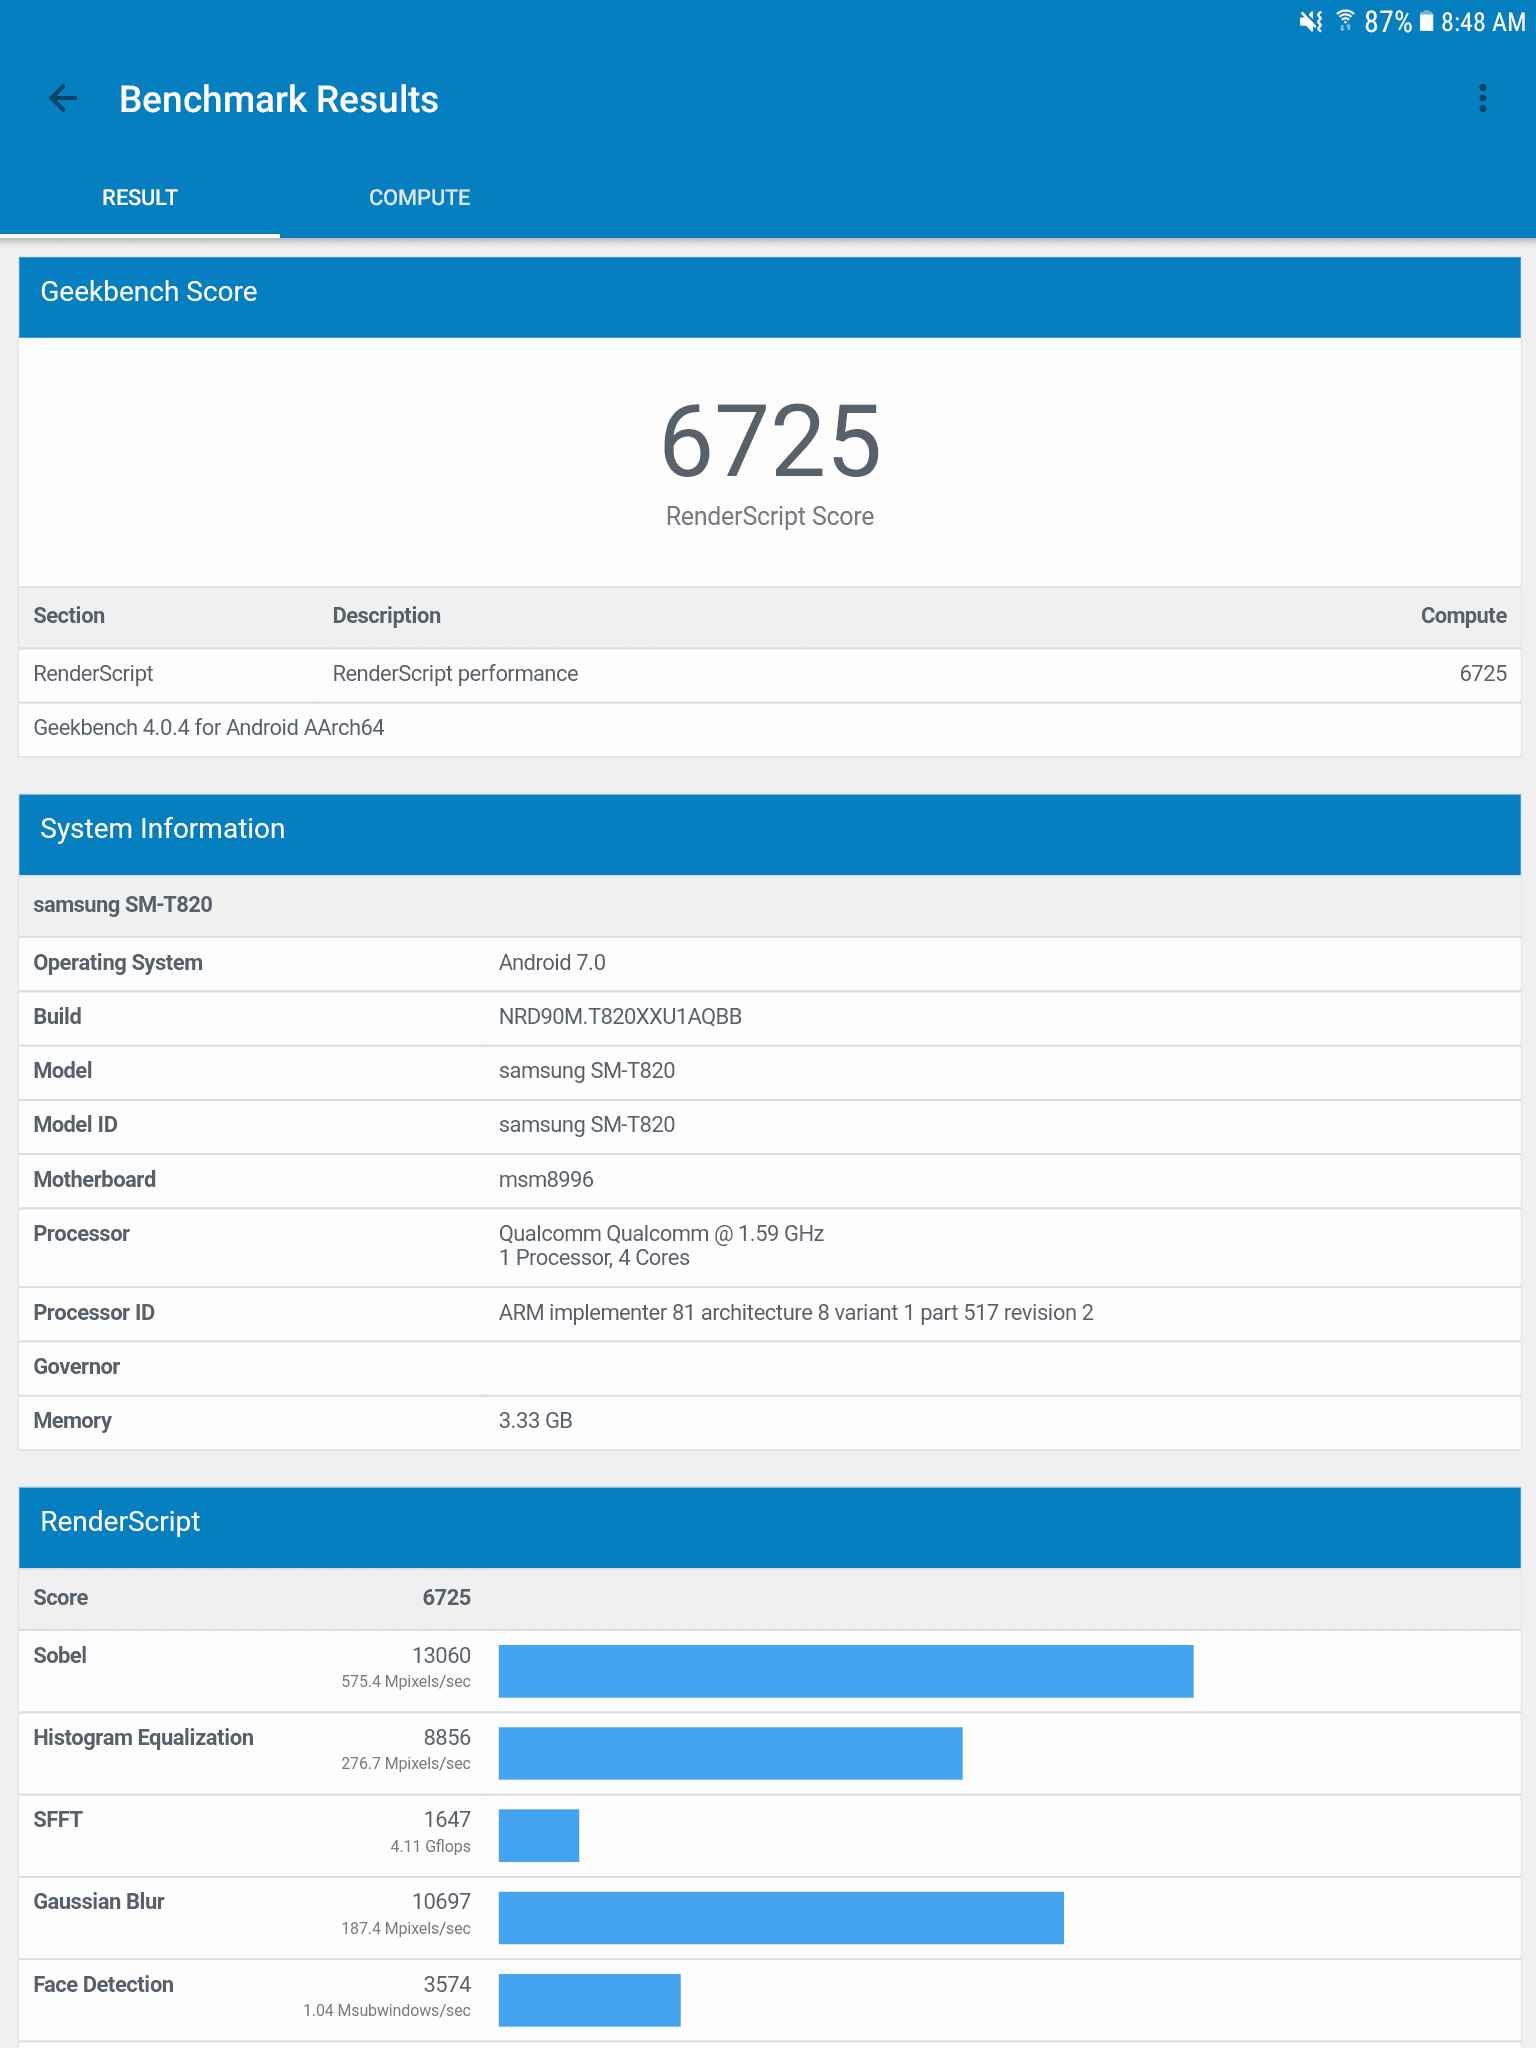Tap the Face Detection result bar
1536x2048 pixels.
[590, 2000]
